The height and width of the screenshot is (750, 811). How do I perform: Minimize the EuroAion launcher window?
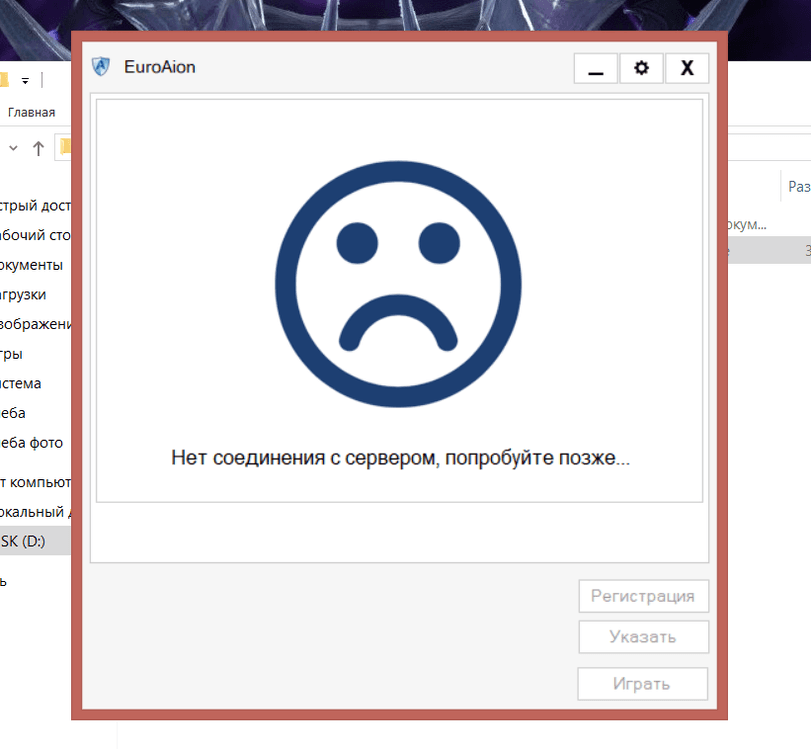(596, 68)
